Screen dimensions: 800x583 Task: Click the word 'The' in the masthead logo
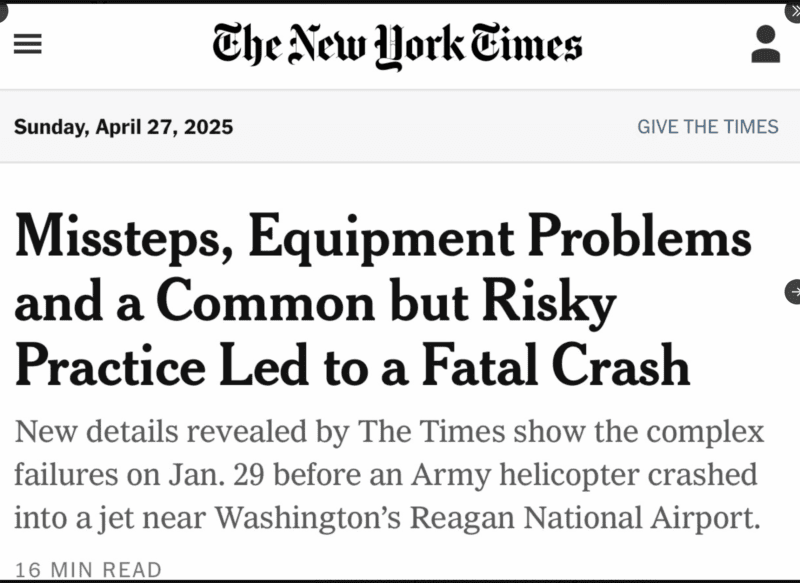[x=247, y=45]
